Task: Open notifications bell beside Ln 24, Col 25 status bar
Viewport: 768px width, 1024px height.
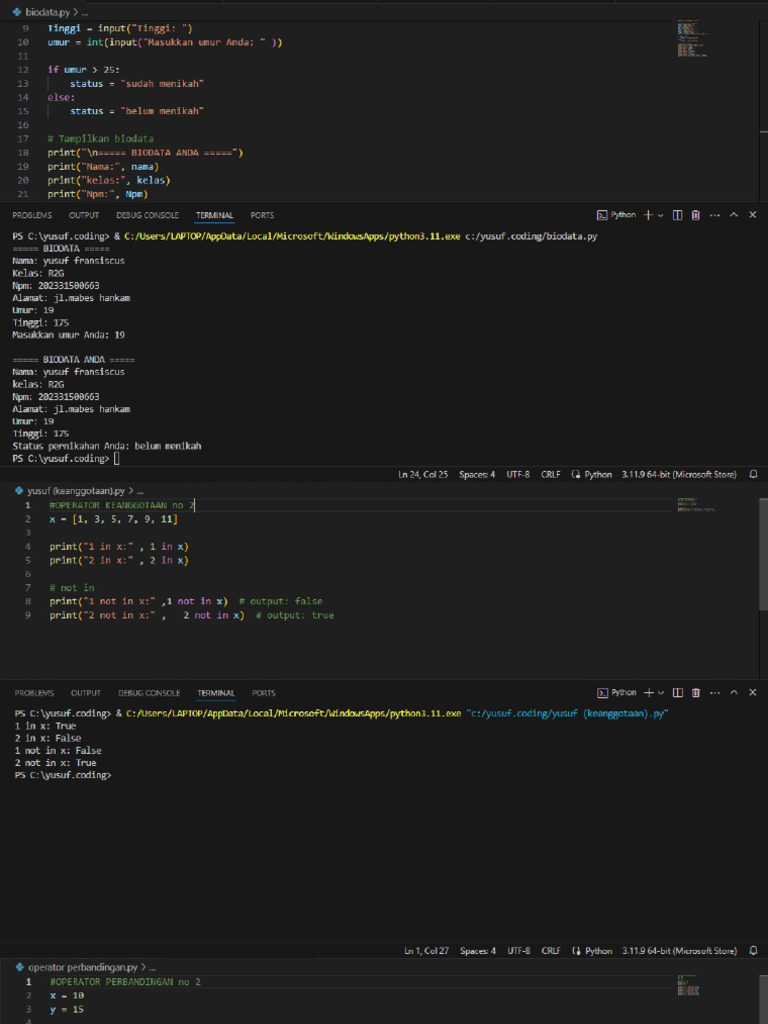Action: (754, 474)
